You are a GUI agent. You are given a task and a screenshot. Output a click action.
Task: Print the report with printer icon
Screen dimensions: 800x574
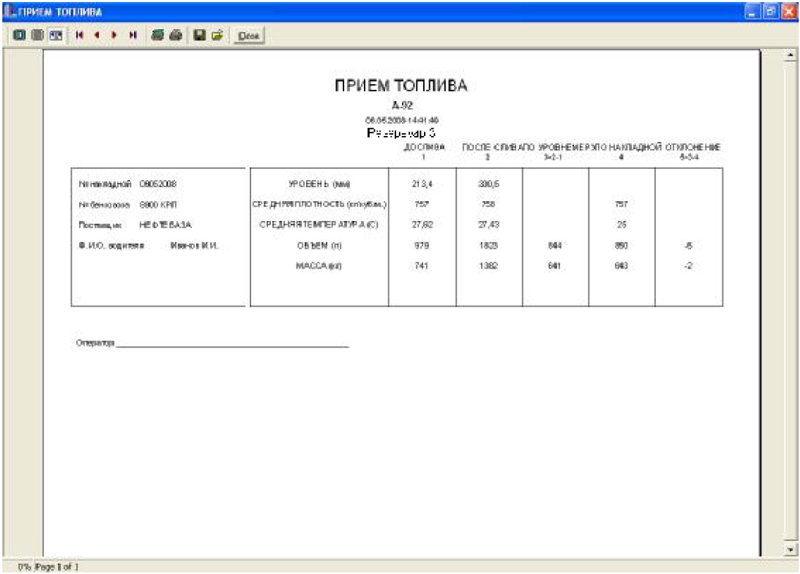[176, 35]
